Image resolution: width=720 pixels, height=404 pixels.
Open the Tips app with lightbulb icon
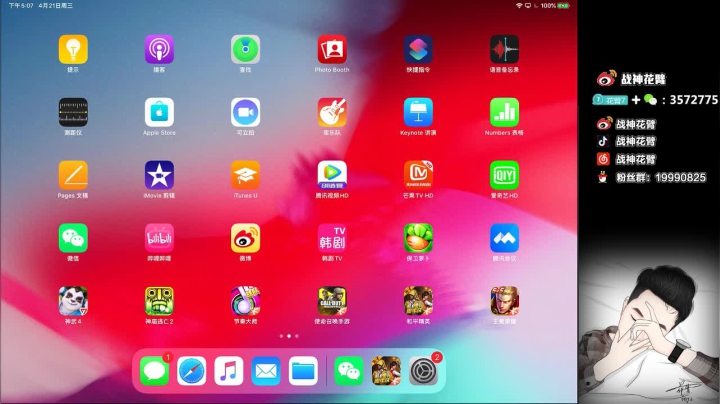click(x=73, y=49)
